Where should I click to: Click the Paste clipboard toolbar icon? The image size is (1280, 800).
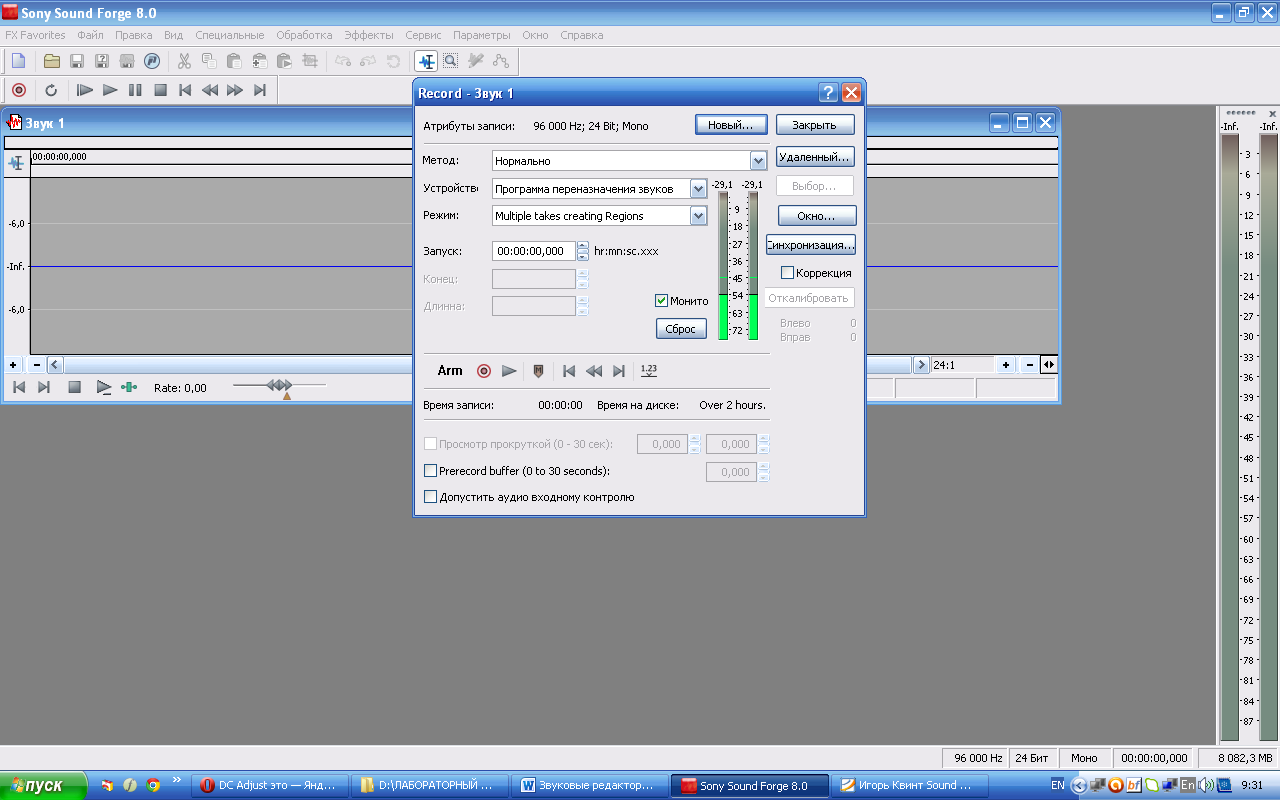tap(234, 61)
